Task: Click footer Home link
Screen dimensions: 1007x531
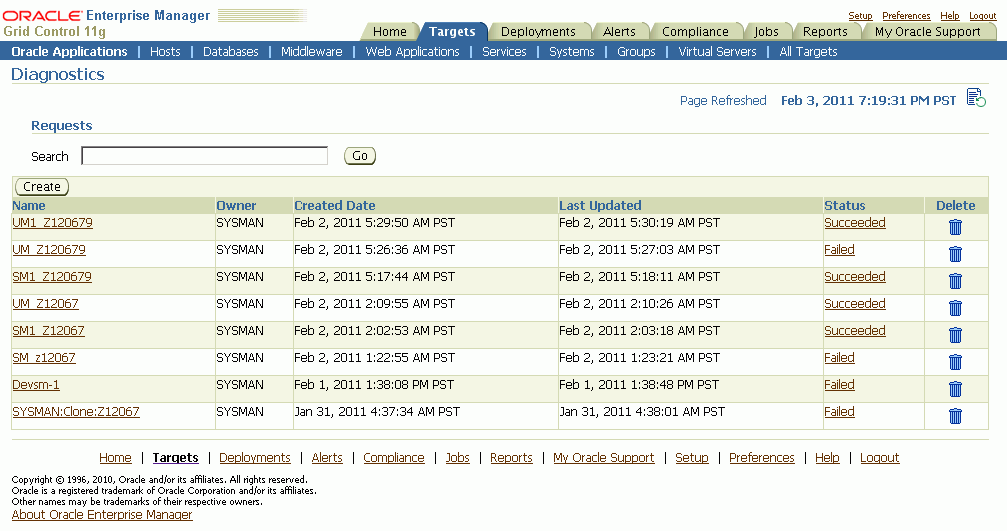Action: 116,458
